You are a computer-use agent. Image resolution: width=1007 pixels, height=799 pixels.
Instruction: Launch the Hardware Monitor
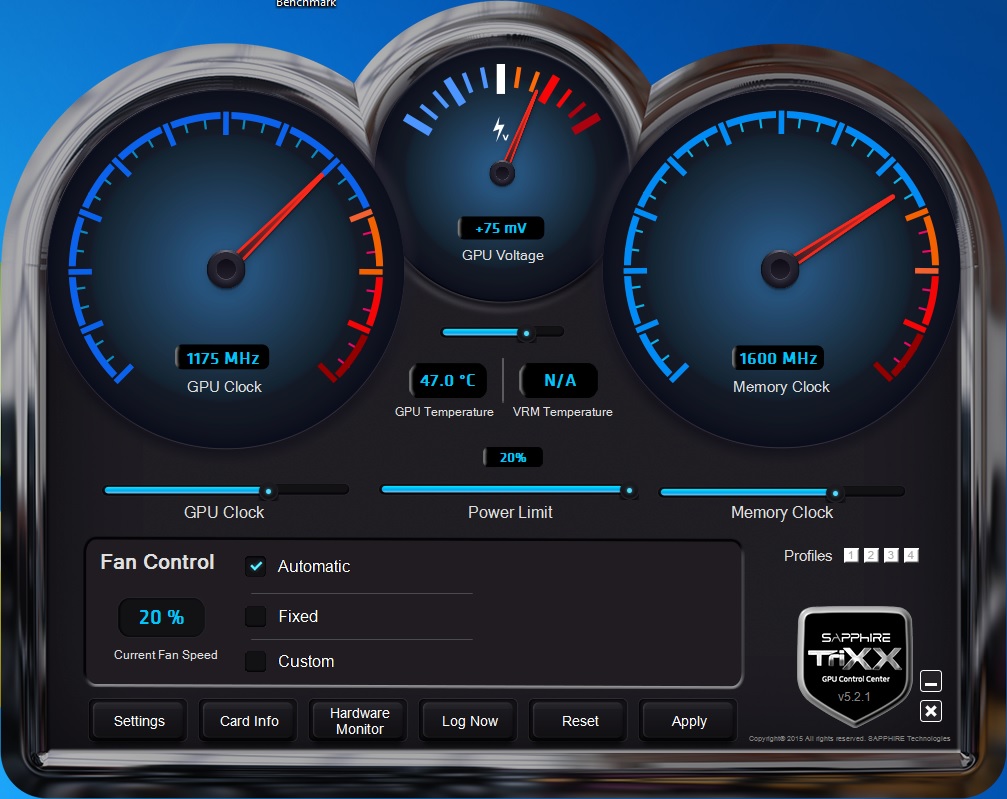pyautogui.click(x=359, y=721)
